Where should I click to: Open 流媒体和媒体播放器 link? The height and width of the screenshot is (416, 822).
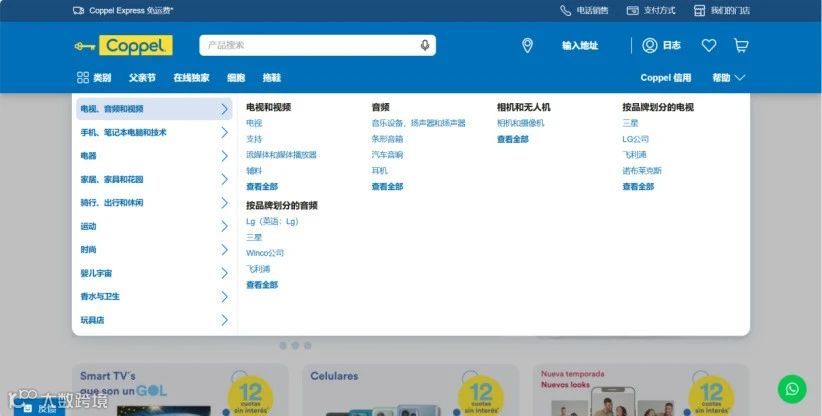click(x=282, y=155)
